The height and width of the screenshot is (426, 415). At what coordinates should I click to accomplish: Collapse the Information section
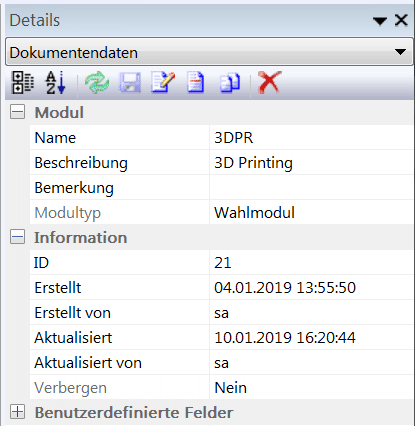[x=17, y=237]
